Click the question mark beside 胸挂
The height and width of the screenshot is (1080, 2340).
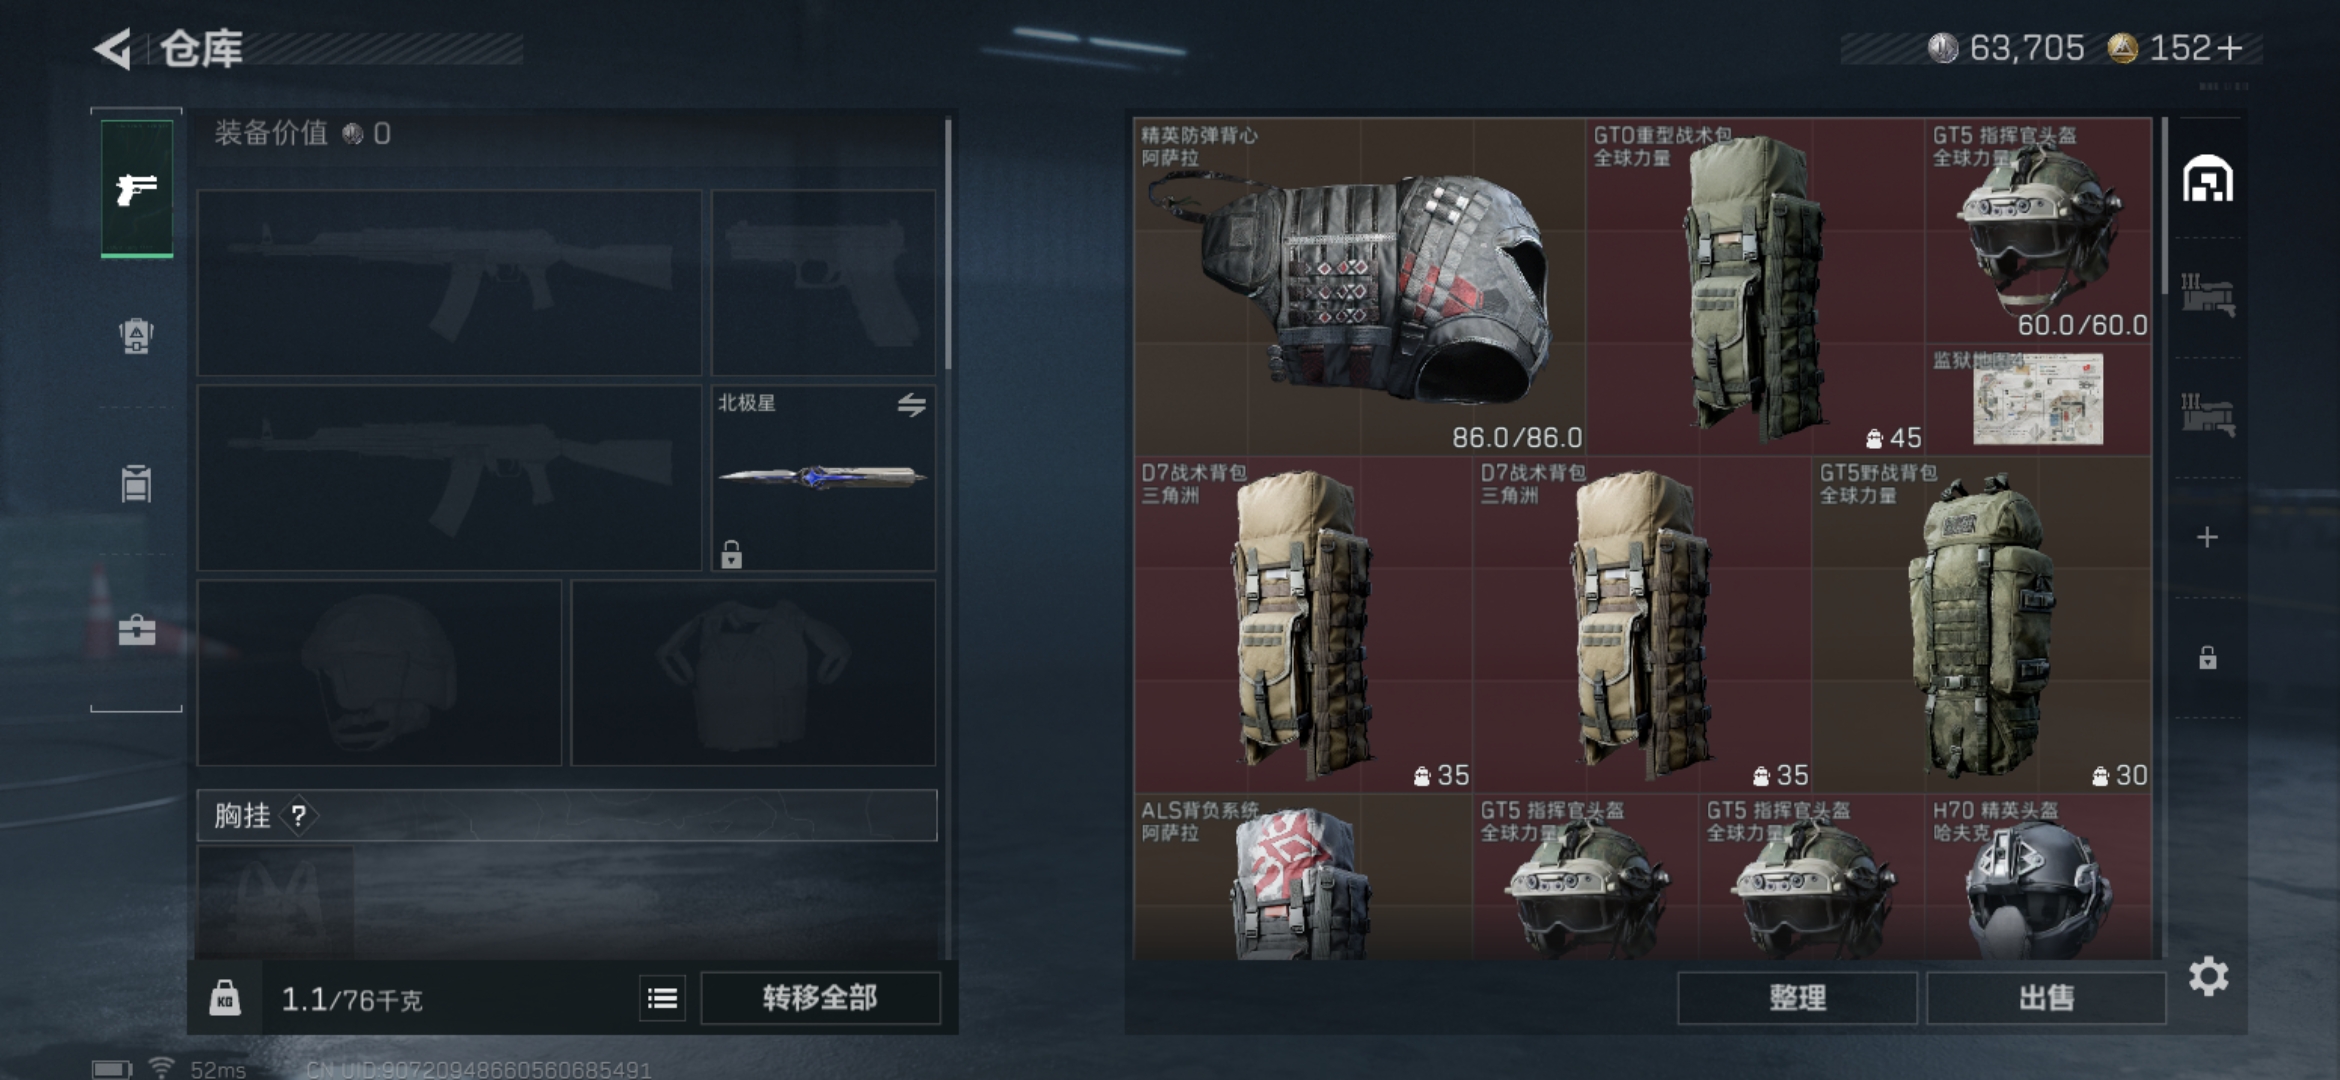[298, 816]
